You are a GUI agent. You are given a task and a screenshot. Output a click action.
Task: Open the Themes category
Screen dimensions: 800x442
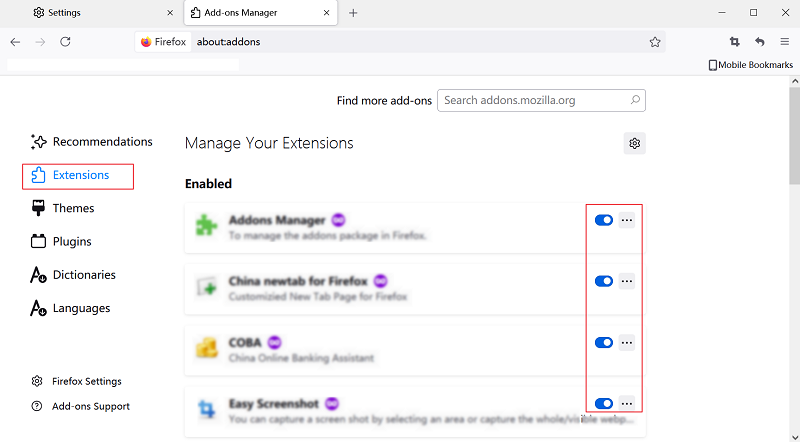(x=63, y=208)
